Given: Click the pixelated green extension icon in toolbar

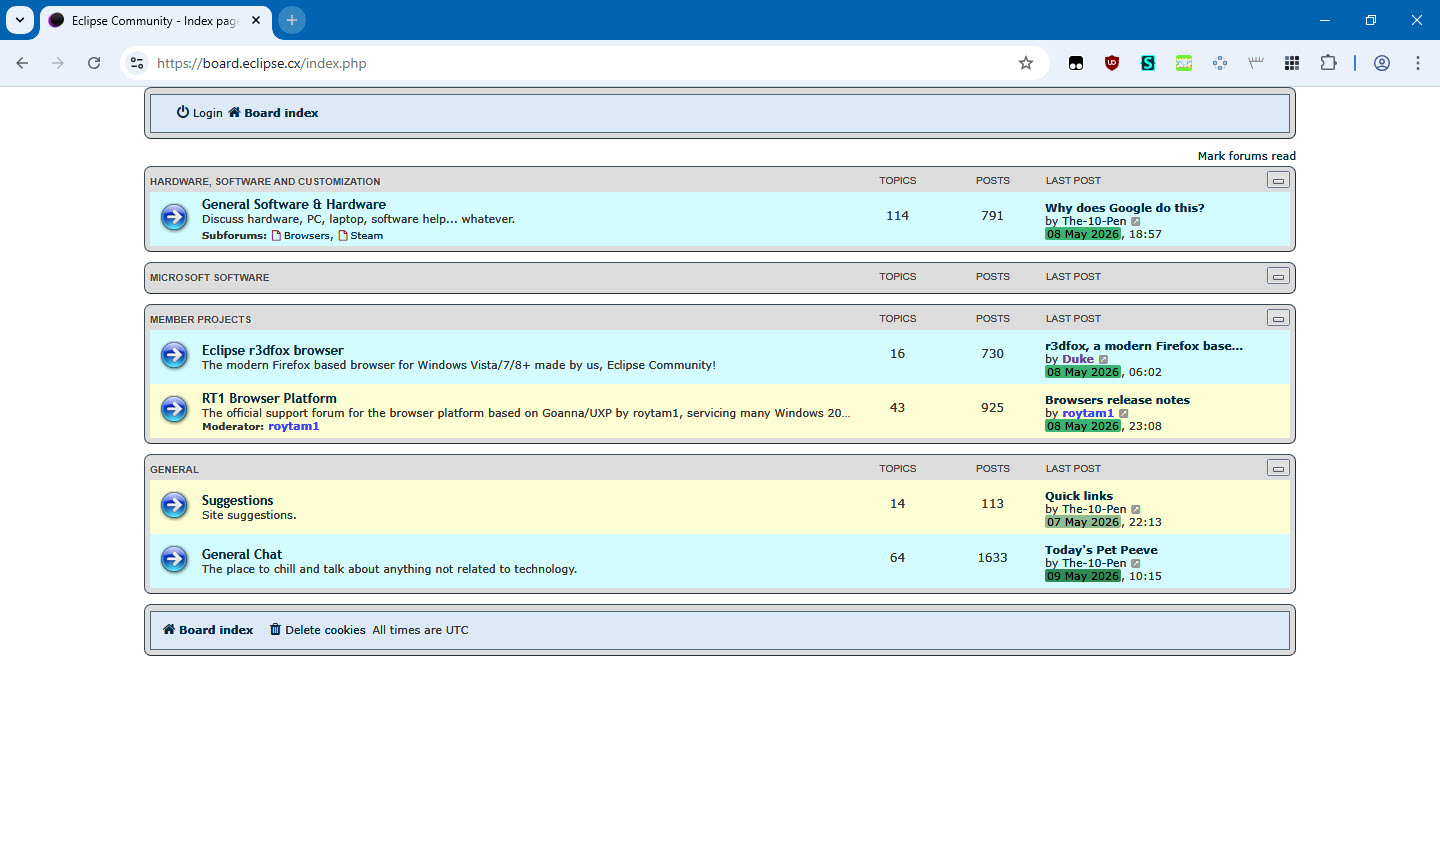Looking at the screenshot, I should click(x=1184, y=63).
